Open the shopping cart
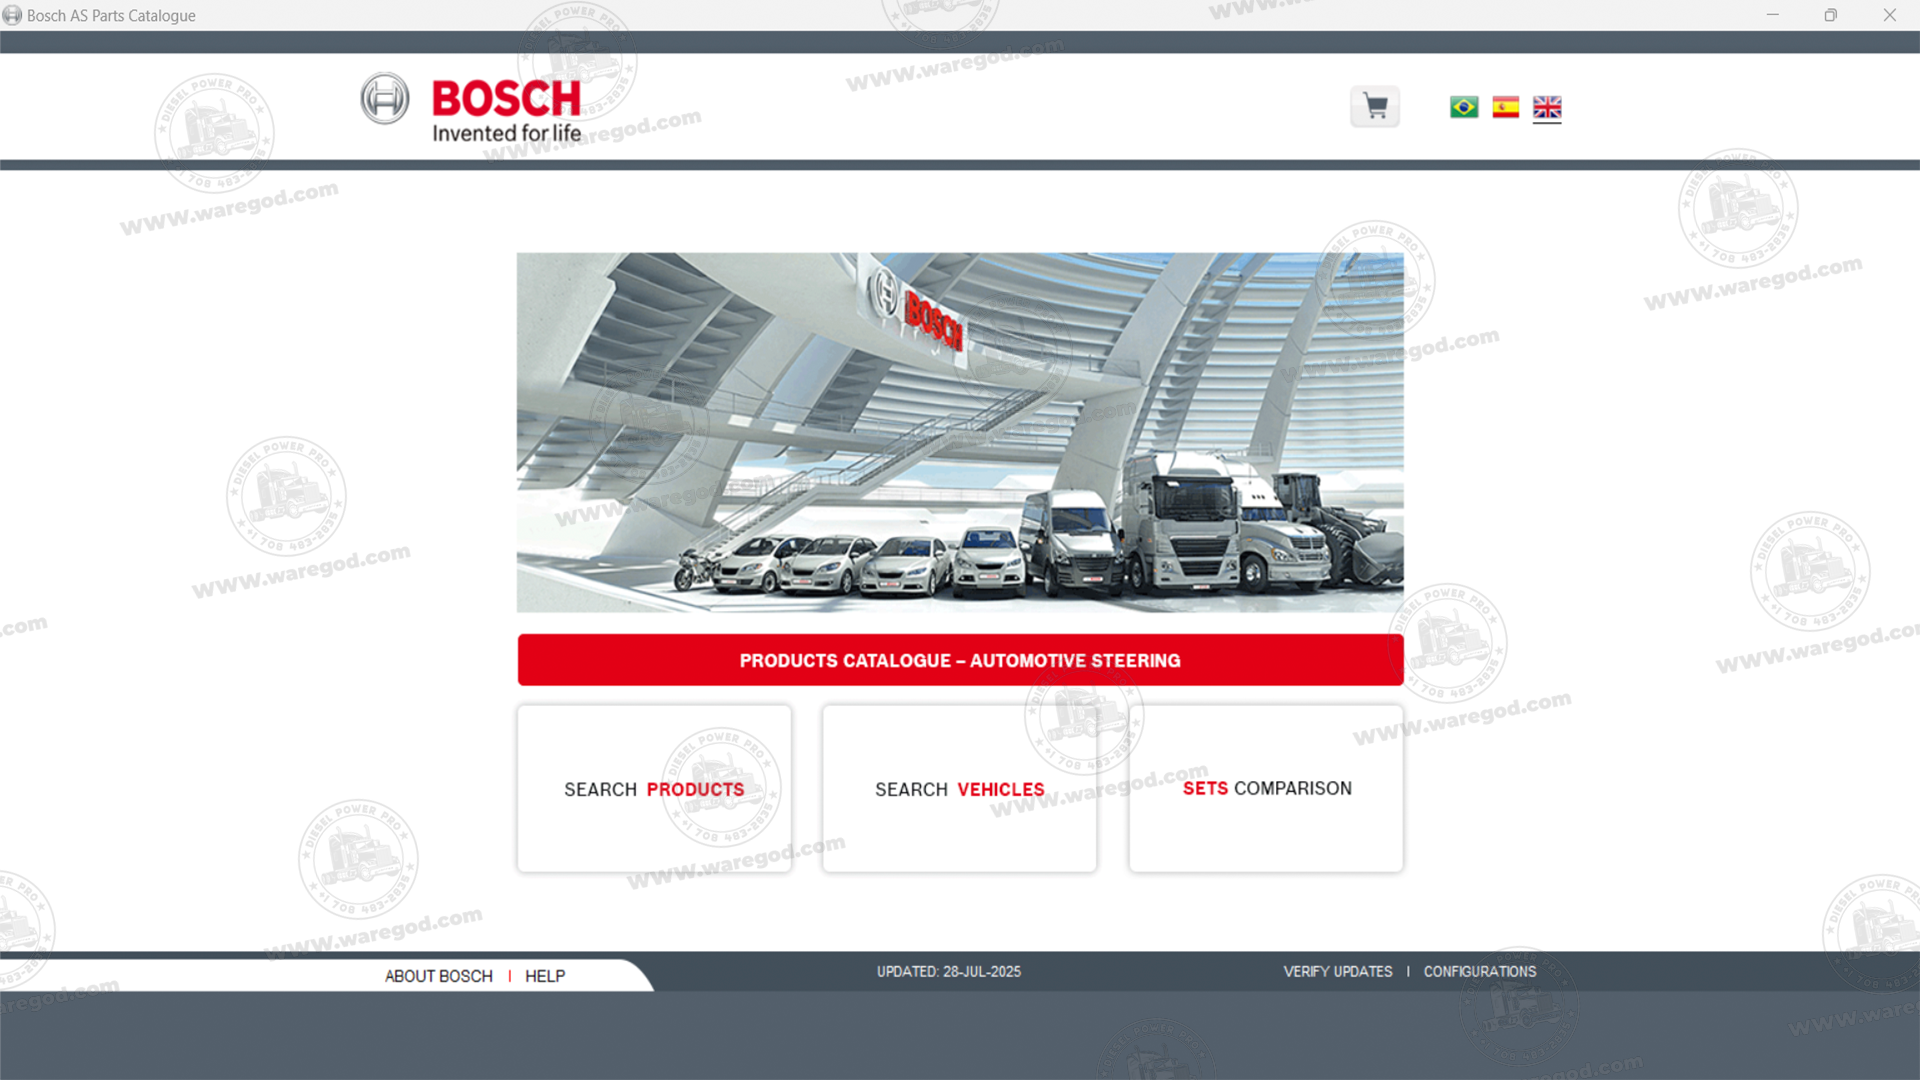1920x1080 pixels. [1375, 107]
